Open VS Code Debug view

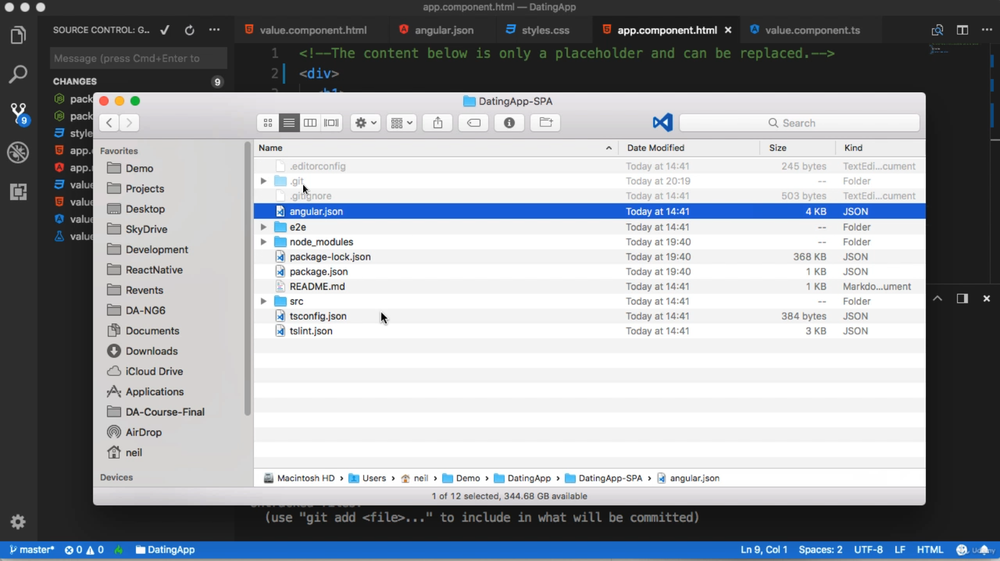click(18, 152)
